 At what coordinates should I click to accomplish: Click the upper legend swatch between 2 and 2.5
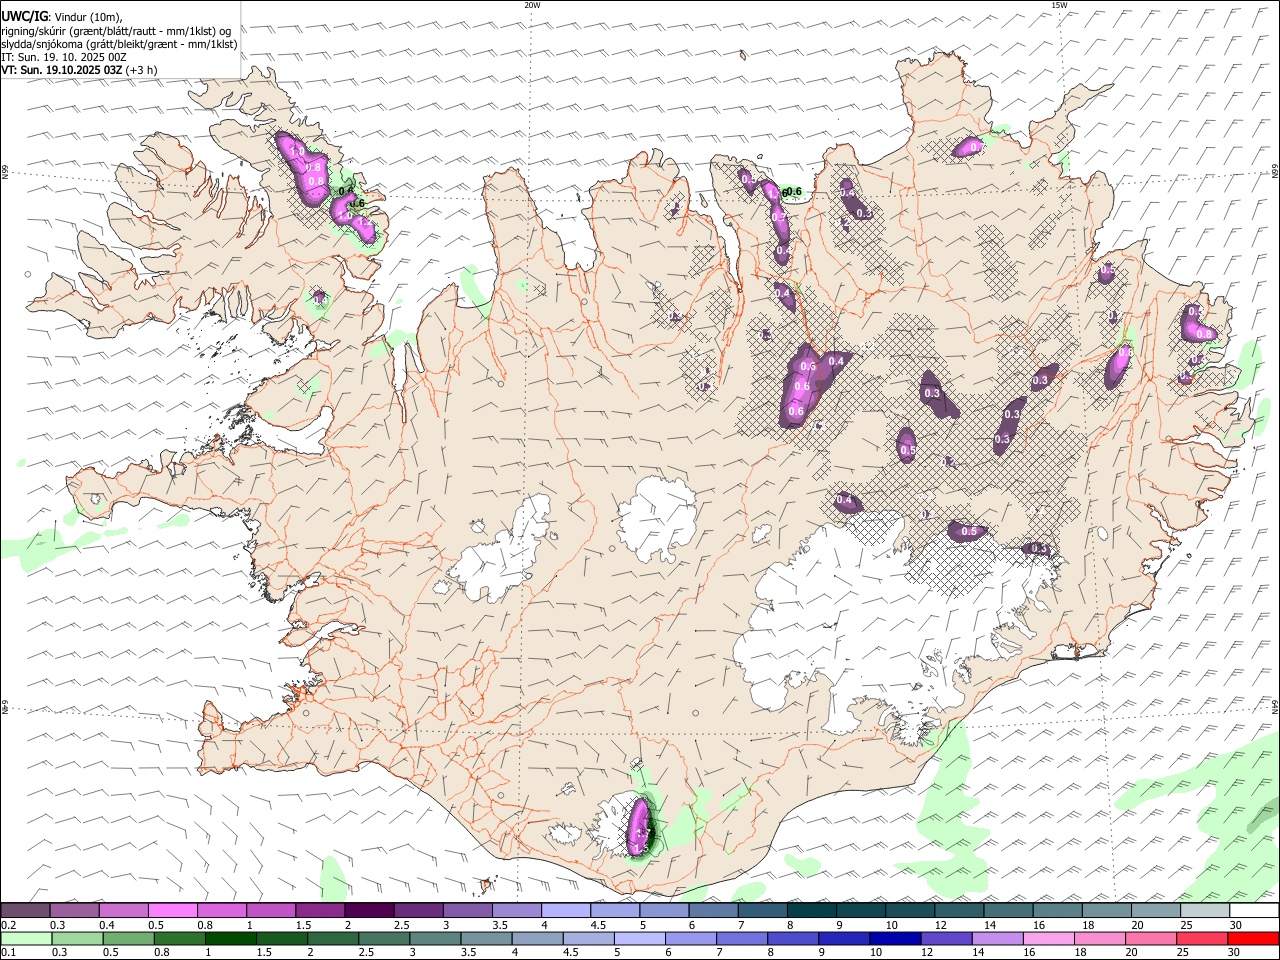369,910
